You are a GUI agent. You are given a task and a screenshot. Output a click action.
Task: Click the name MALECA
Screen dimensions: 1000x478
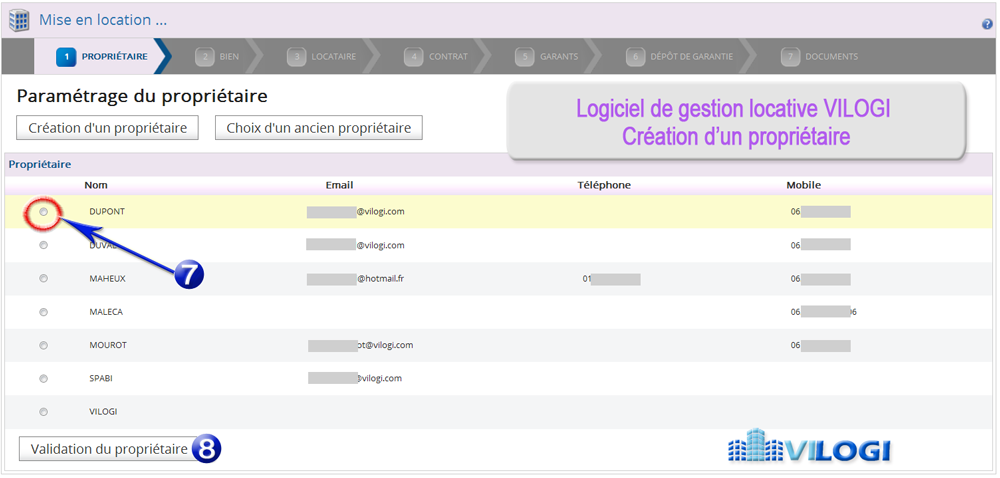(106, 312)
